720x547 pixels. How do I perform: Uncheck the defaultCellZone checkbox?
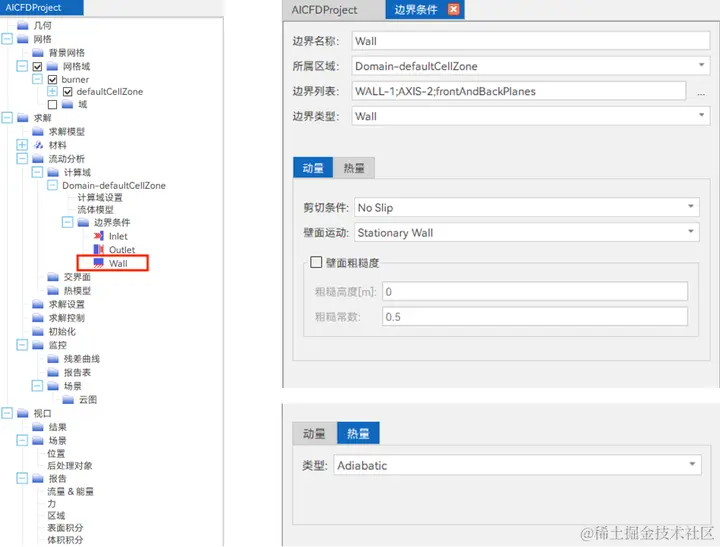click(68, 92)
